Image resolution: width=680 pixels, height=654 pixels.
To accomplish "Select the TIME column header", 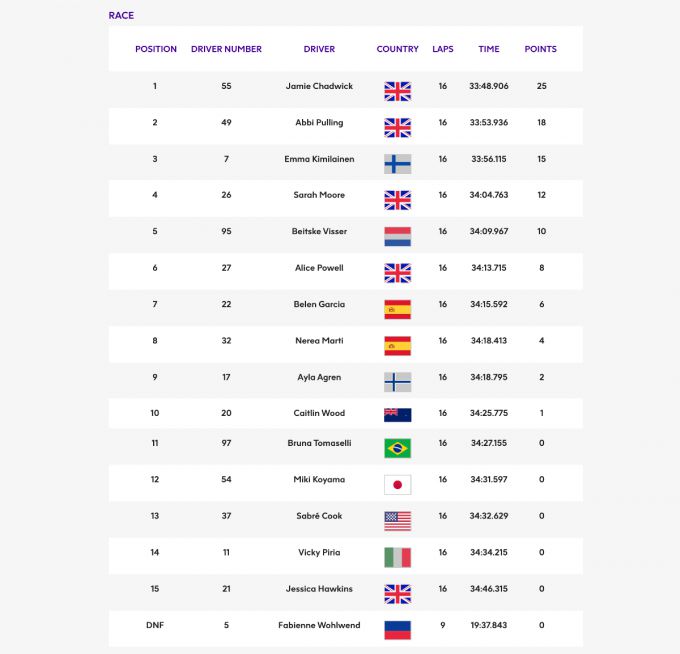I will (489, 49).
